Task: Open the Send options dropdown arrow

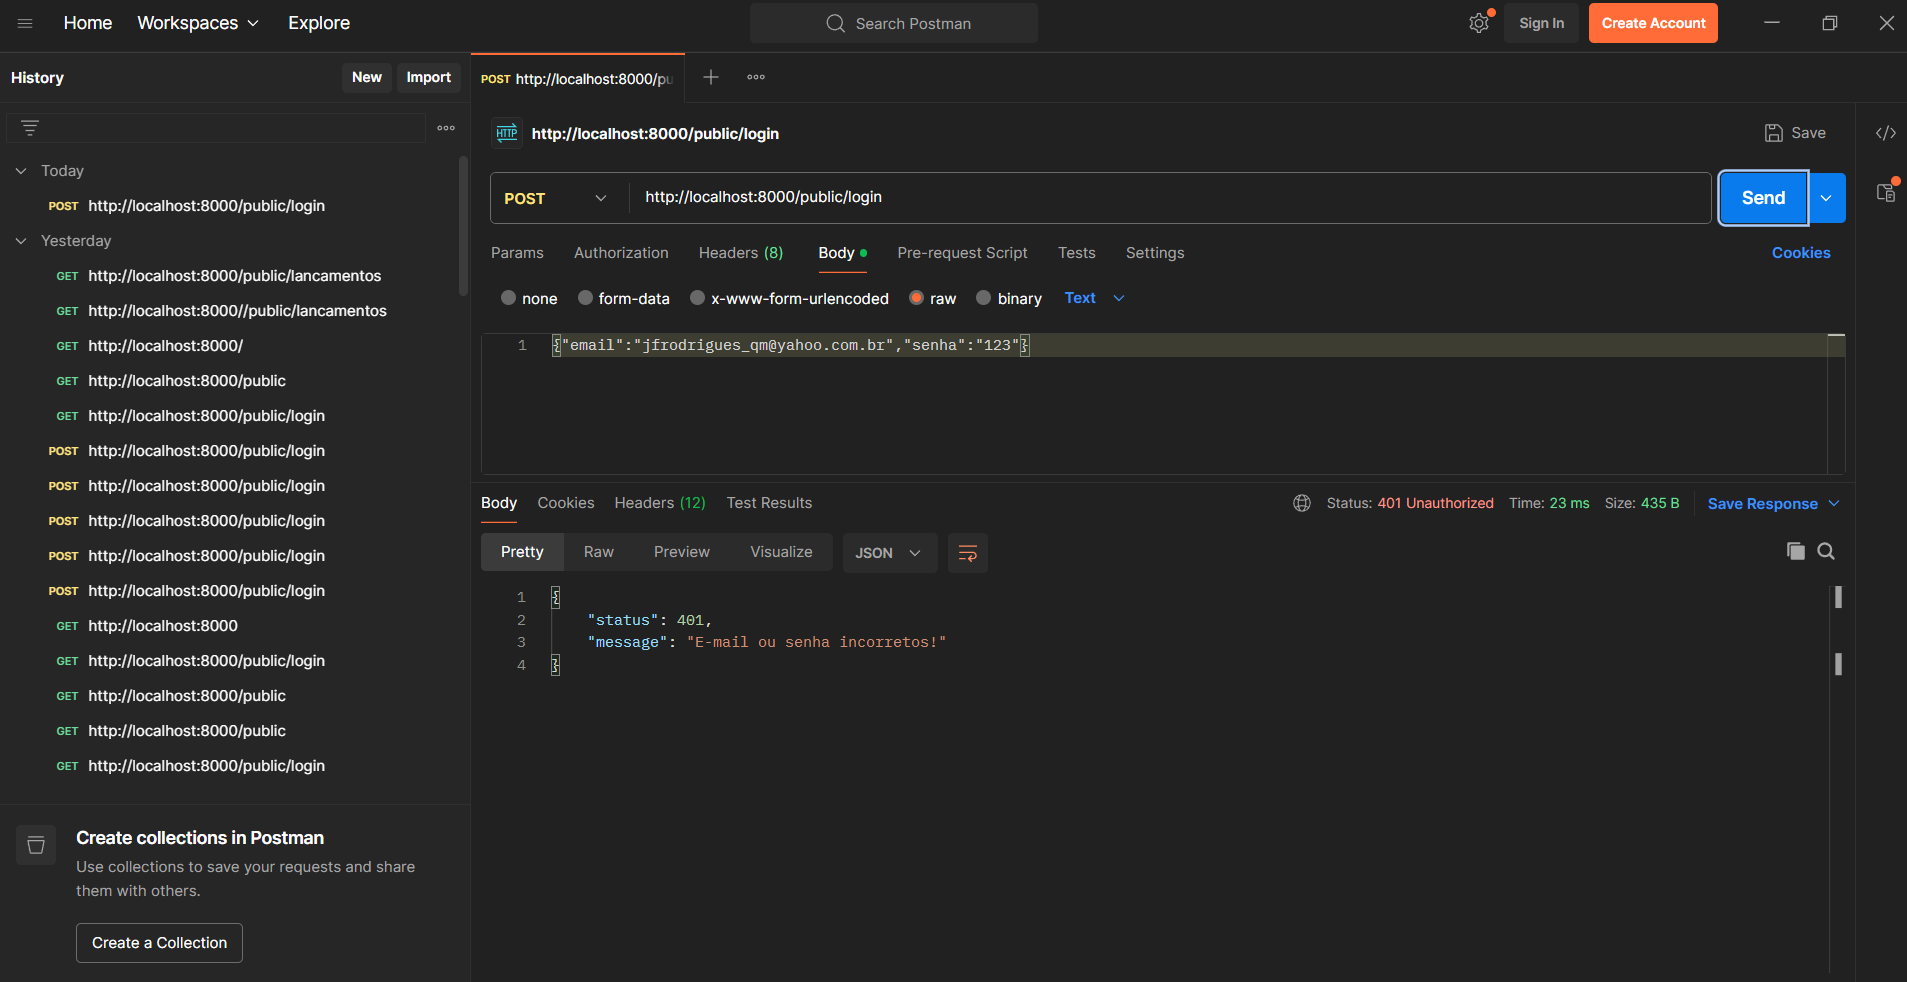Action: click(1827, 198)
